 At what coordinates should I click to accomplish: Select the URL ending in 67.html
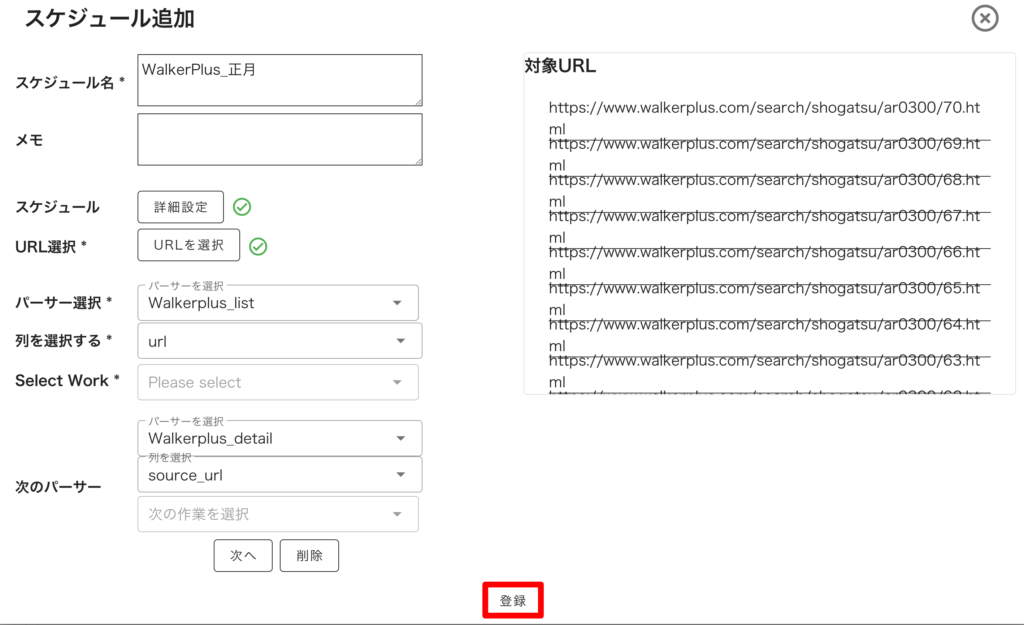(x=765, y=223)
